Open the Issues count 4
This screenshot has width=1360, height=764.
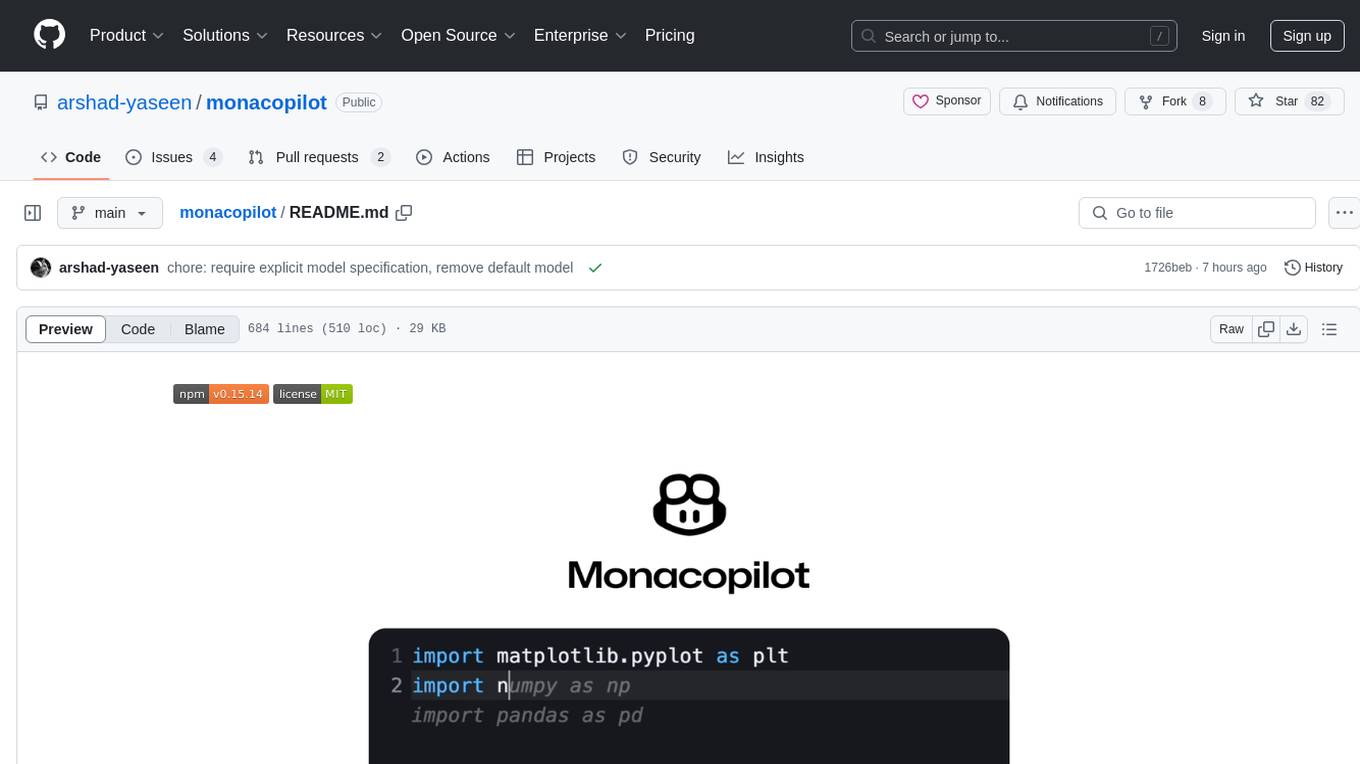212,157
